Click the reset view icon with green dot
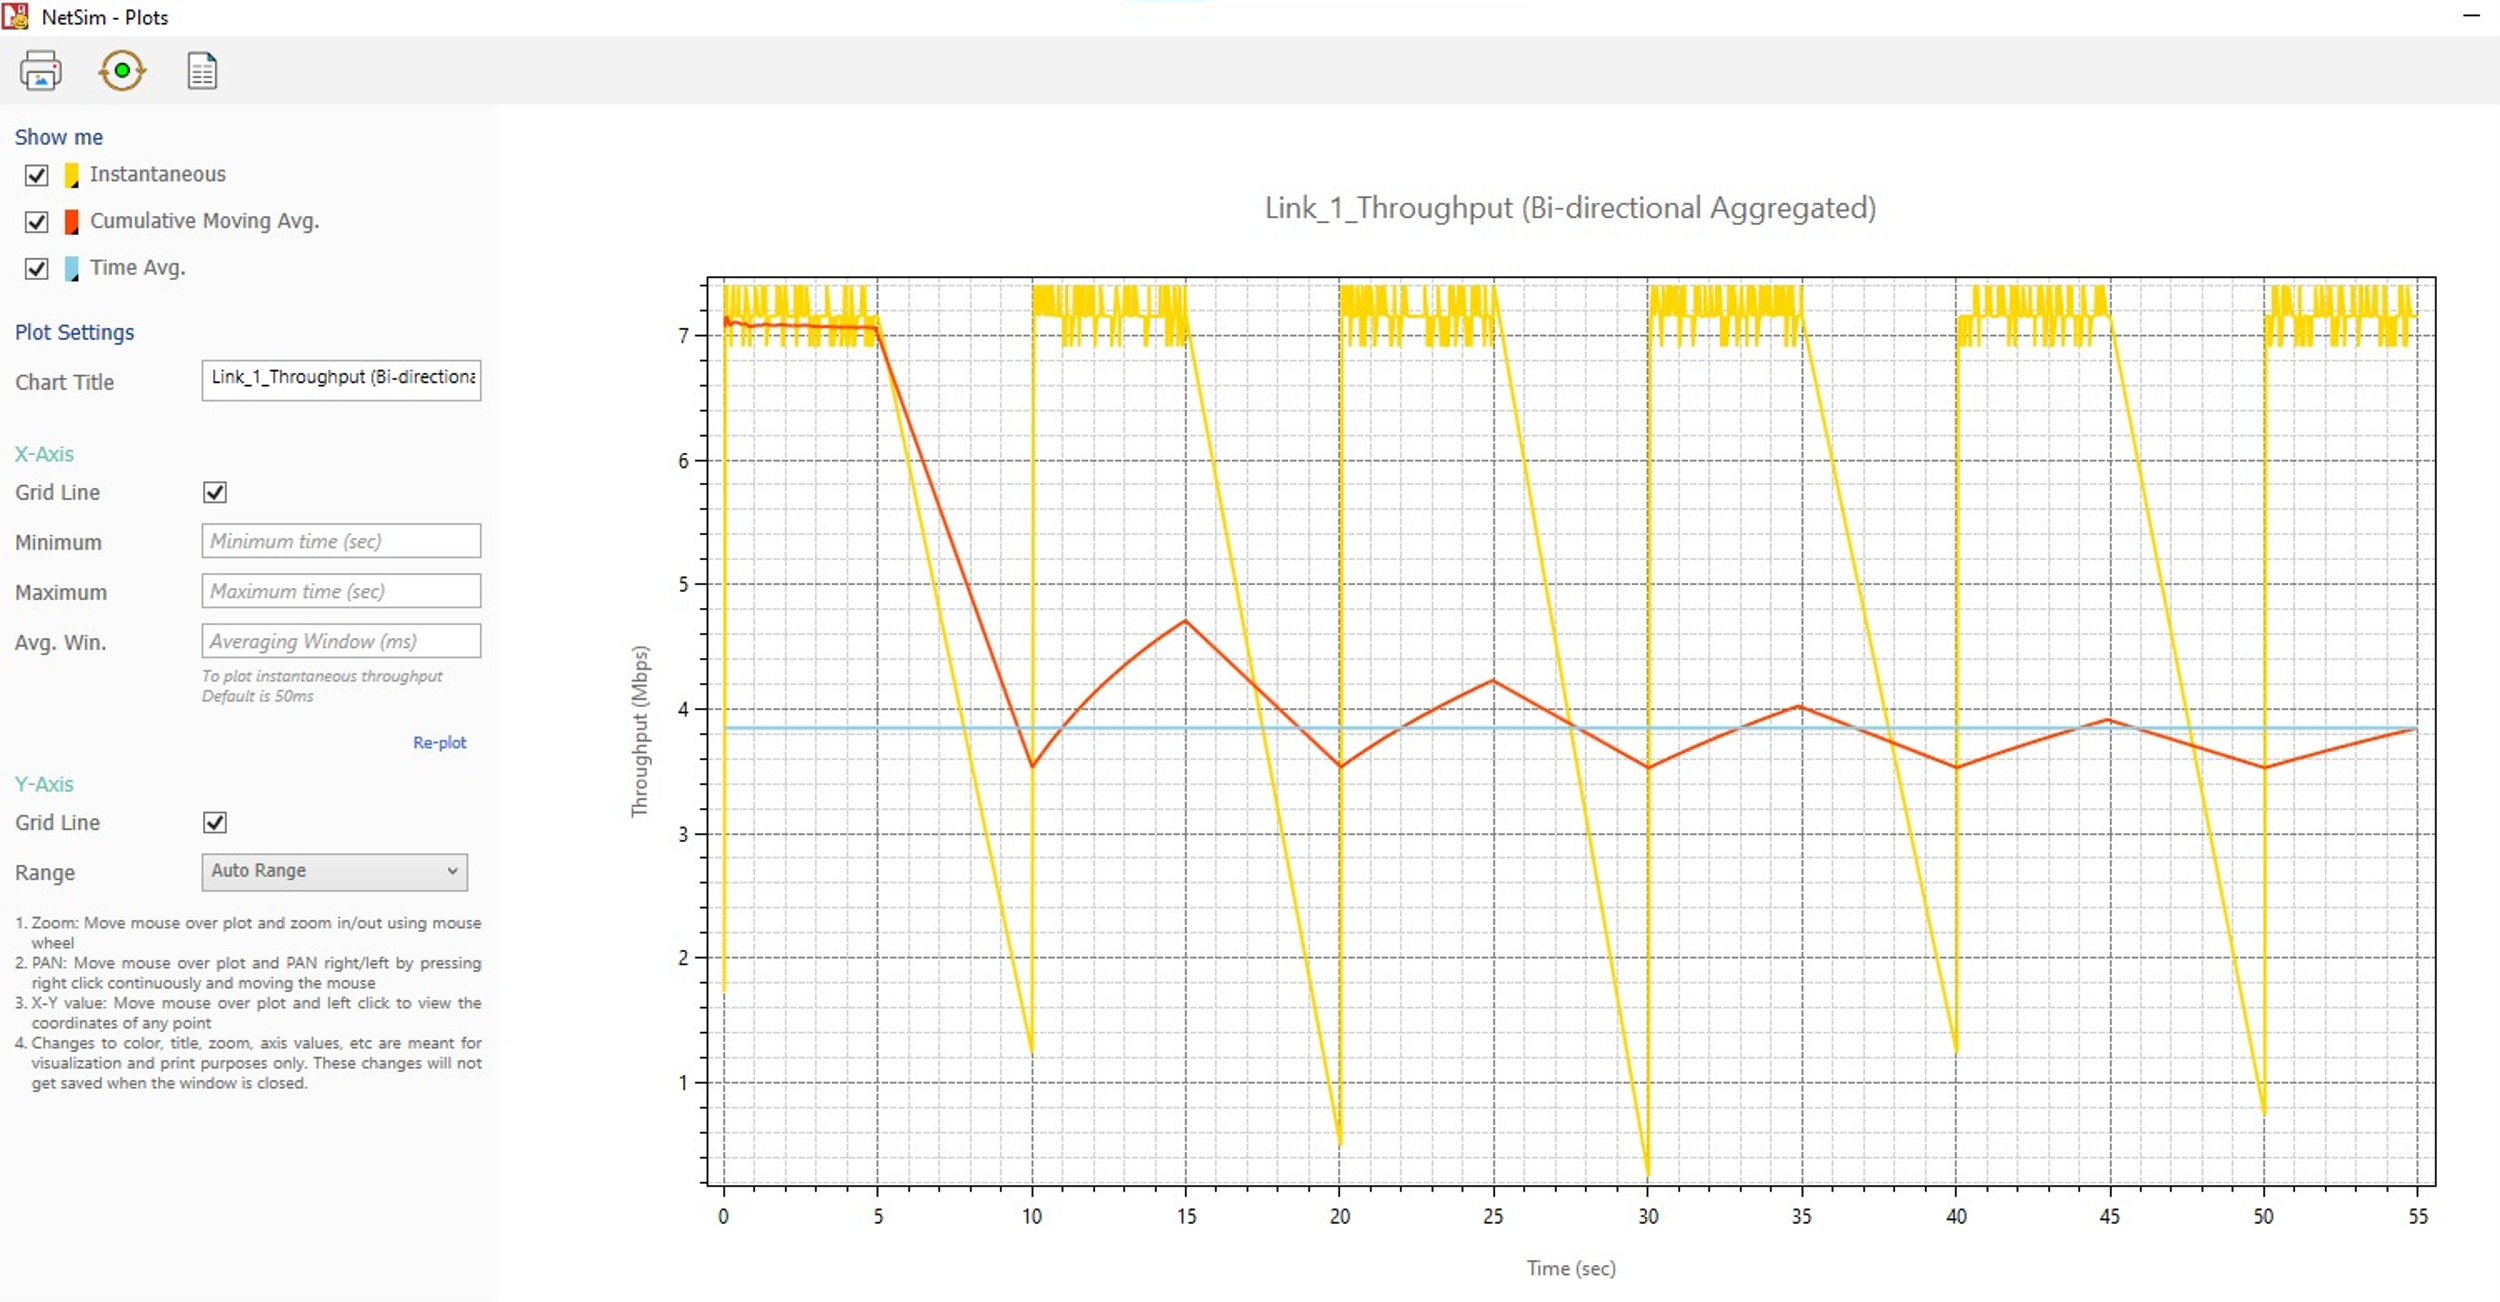The width and height of the screenshot is (2500, 1302). click(x=122, y=71)
